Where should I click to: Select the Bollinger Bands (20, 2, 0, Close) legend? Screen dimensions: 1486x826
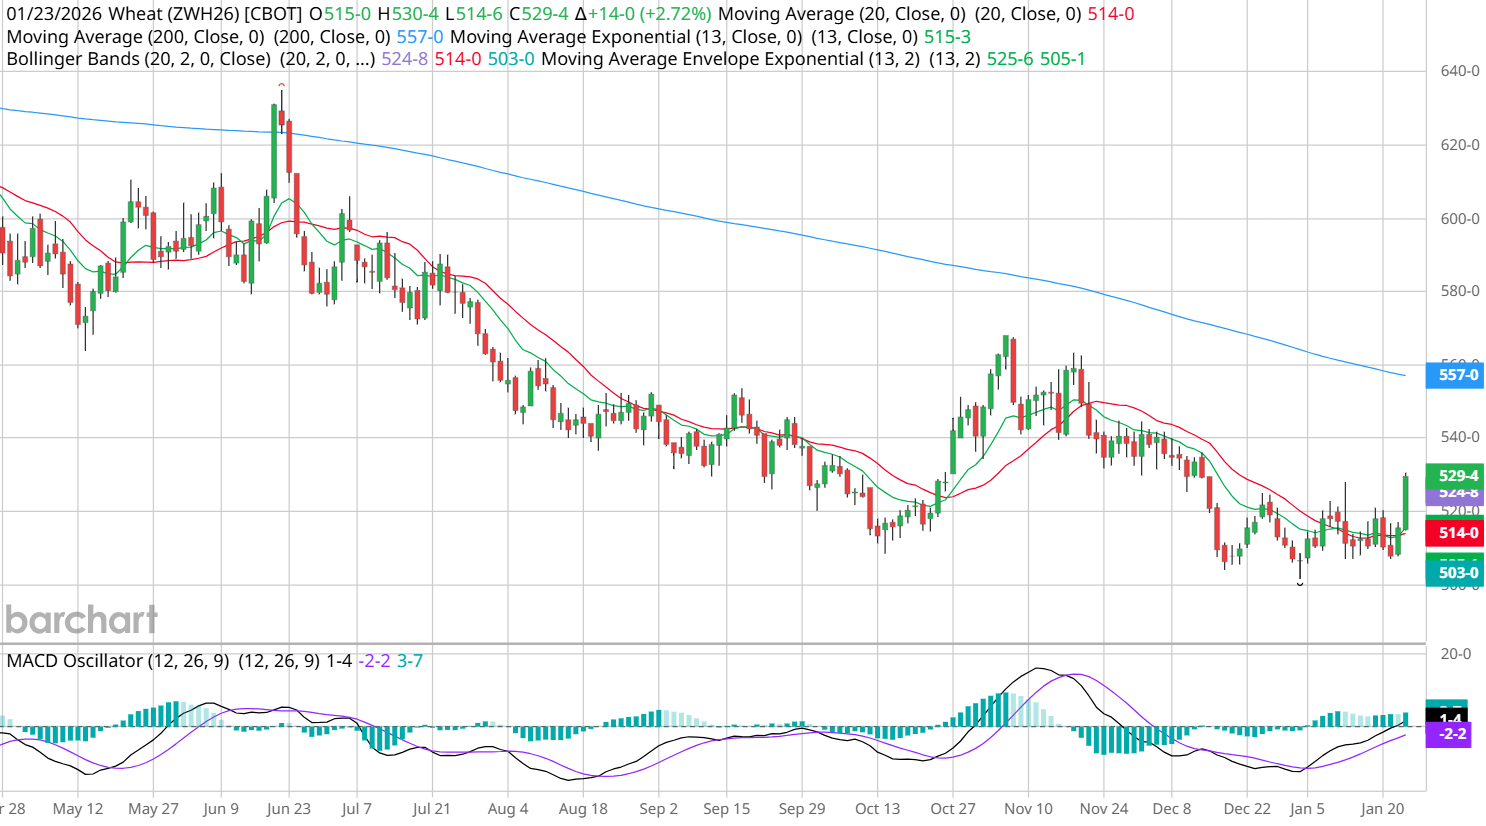(x=138, y=59)
